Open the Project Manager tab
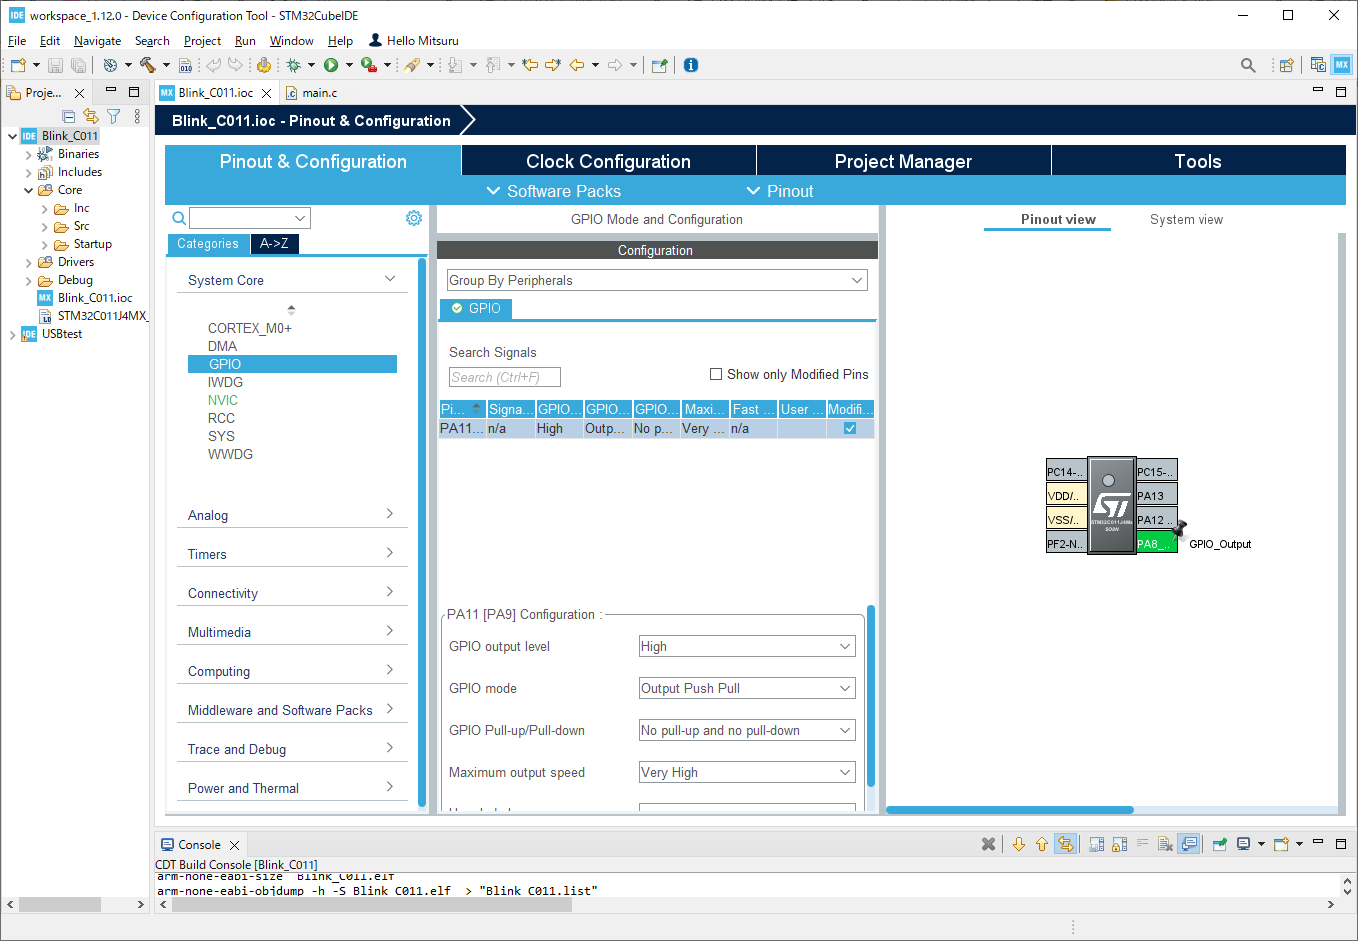 903,161
